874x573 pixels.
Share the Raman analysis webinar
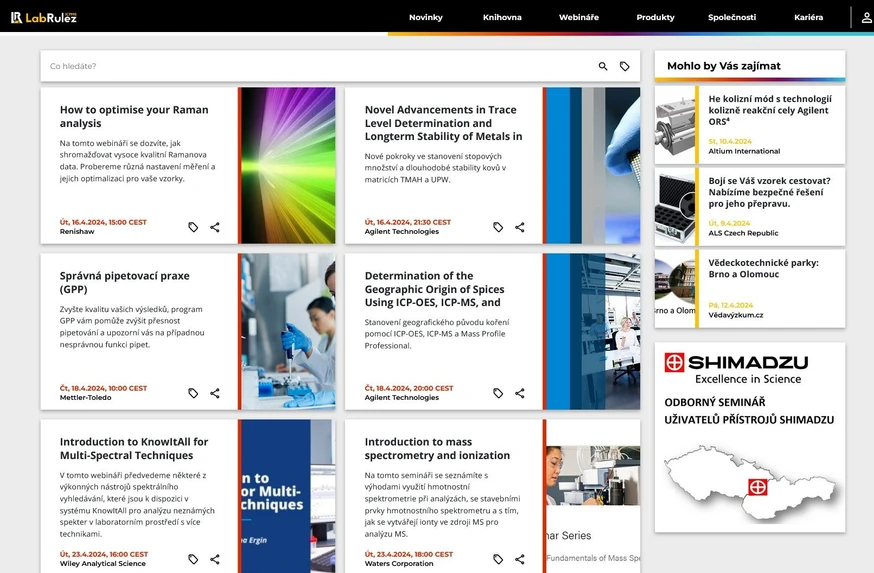(215, 227)
